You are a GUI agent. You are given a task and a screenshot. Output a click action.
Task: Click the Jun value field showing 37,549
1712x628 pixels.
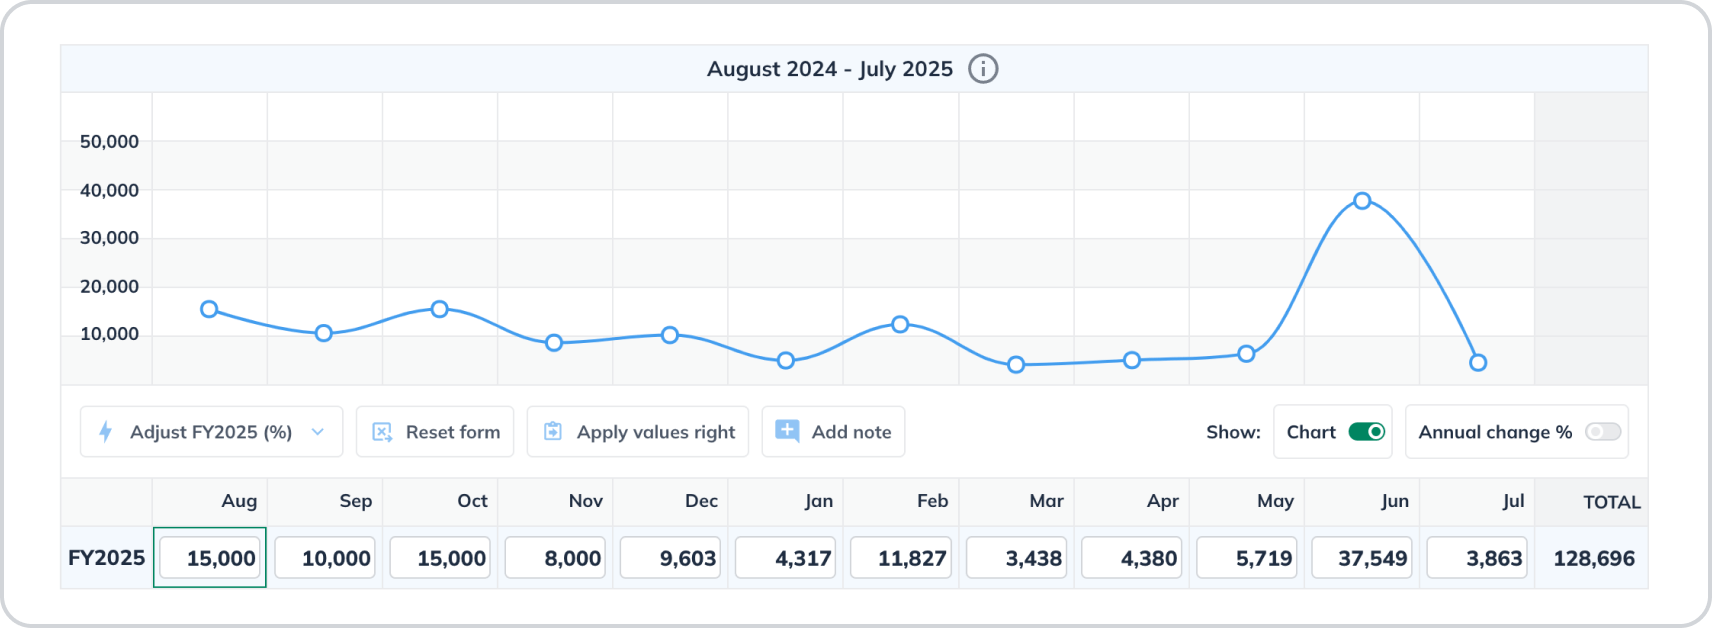pos(1362,558)
